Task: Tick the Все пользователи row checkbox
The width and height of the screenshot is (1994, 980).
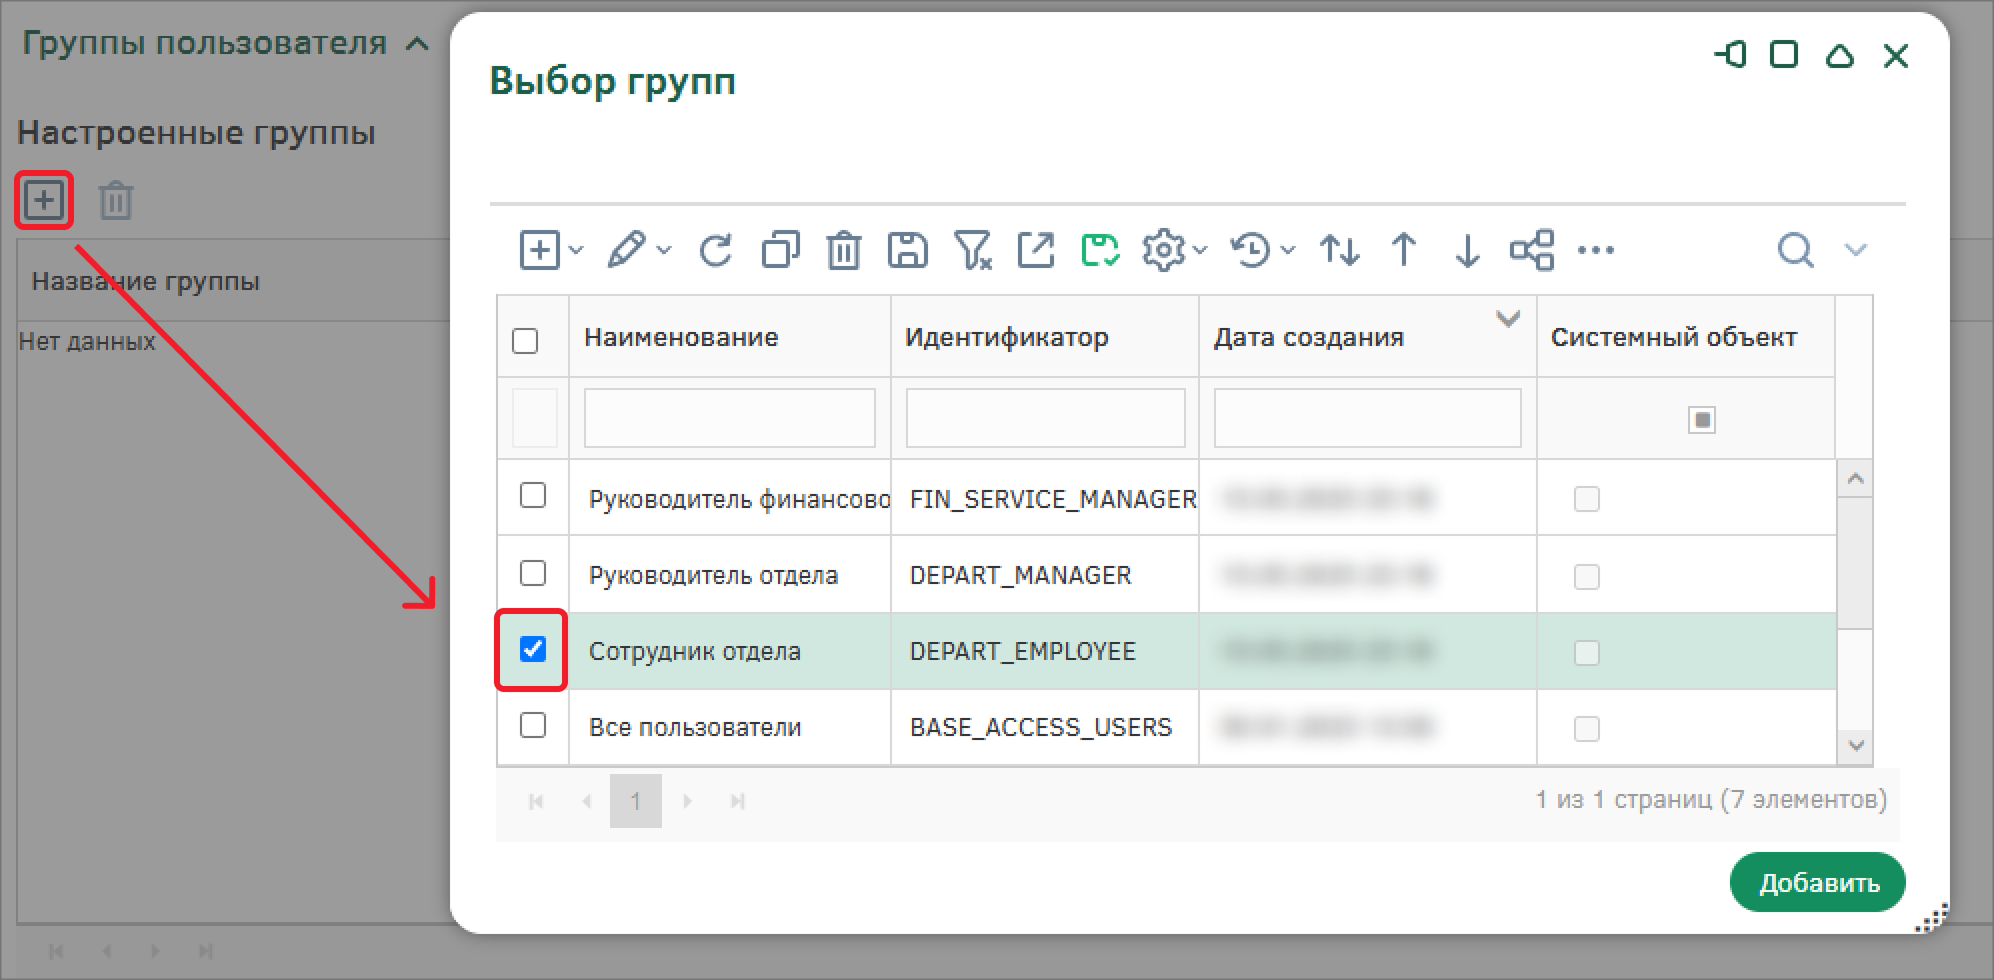Action: point(533,725)
